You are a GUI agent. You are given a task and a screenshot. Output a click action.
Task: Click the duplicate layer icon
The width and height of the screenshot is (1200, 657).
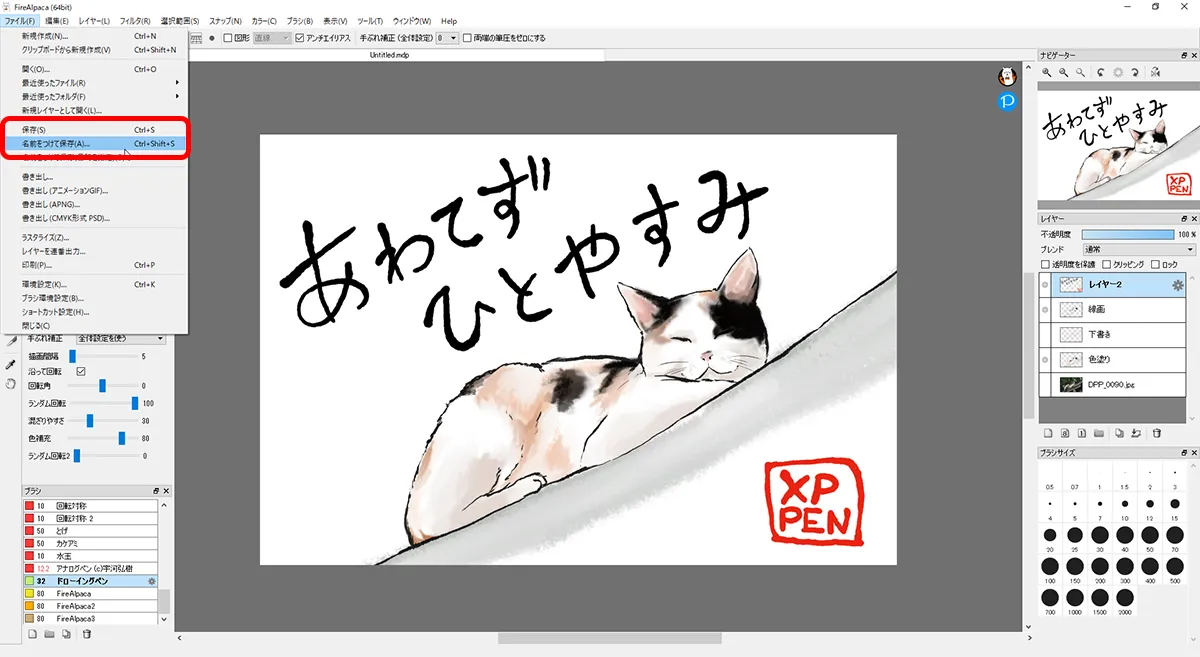(x=1120, y=433)
